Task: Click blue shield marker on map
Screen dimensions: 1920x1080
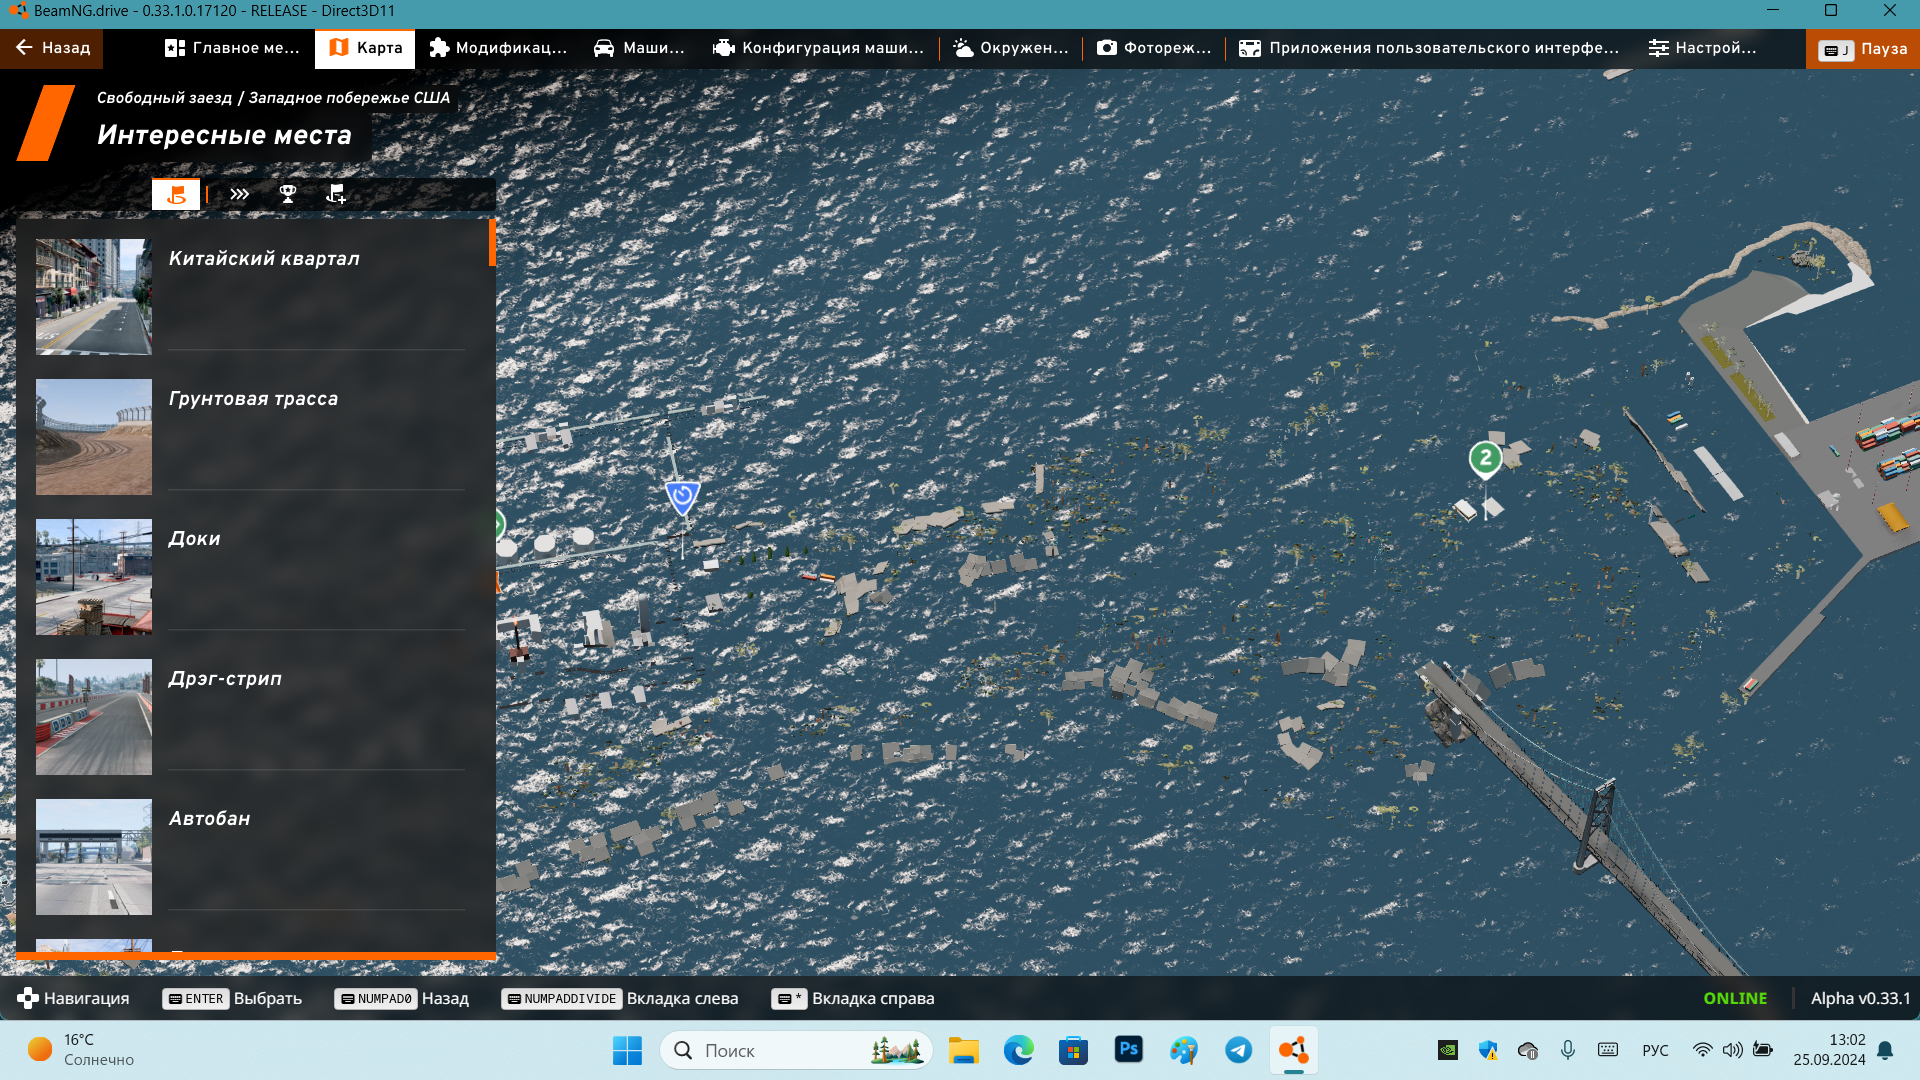Action: tap(682, 496)
